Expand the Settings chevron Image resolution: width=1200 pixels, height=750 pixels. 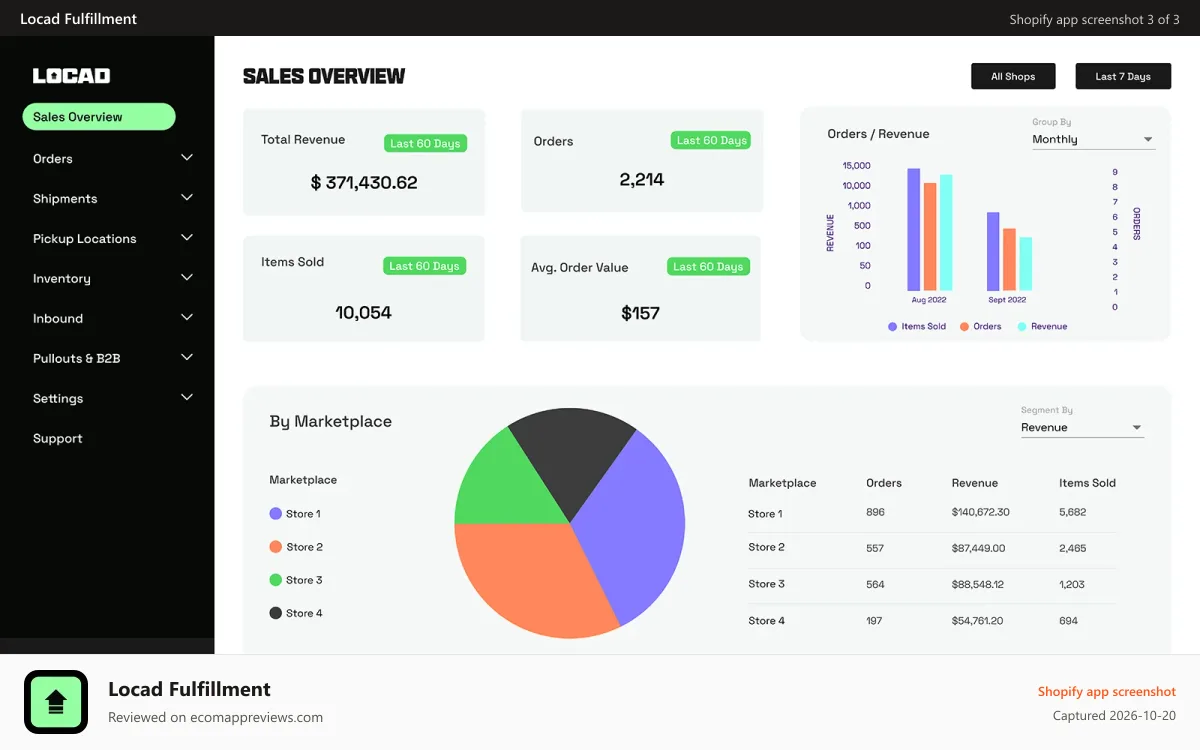pos(187,397)
